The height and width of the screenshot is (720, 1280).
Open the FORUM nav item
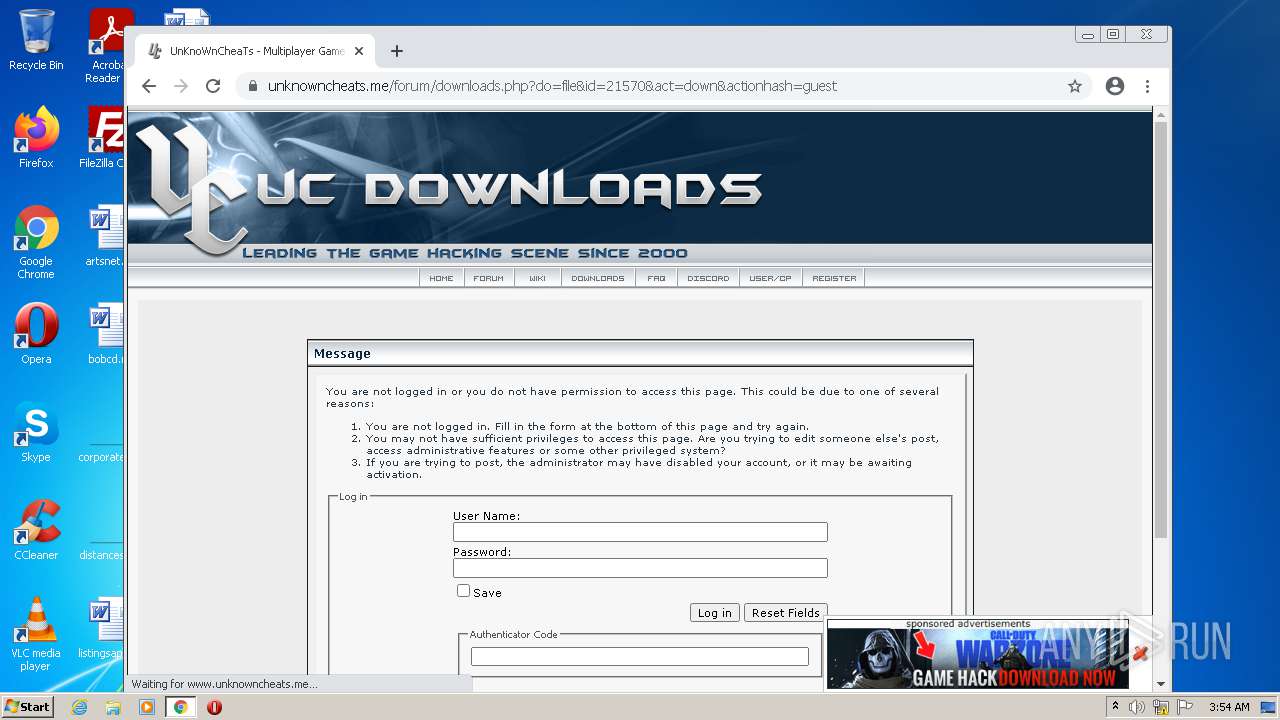(488, 278)
